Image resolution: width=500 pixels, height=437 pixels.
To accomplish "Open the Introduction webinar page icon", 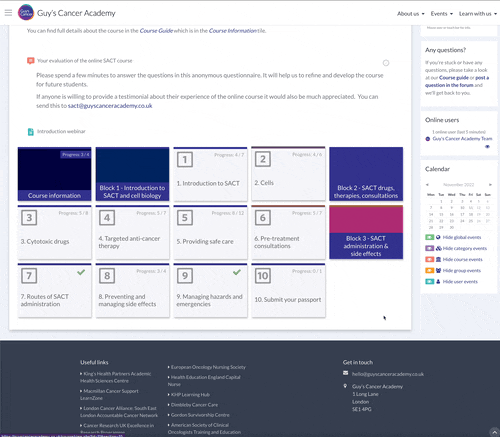I will pyautogui.click(x=31, y=132).
